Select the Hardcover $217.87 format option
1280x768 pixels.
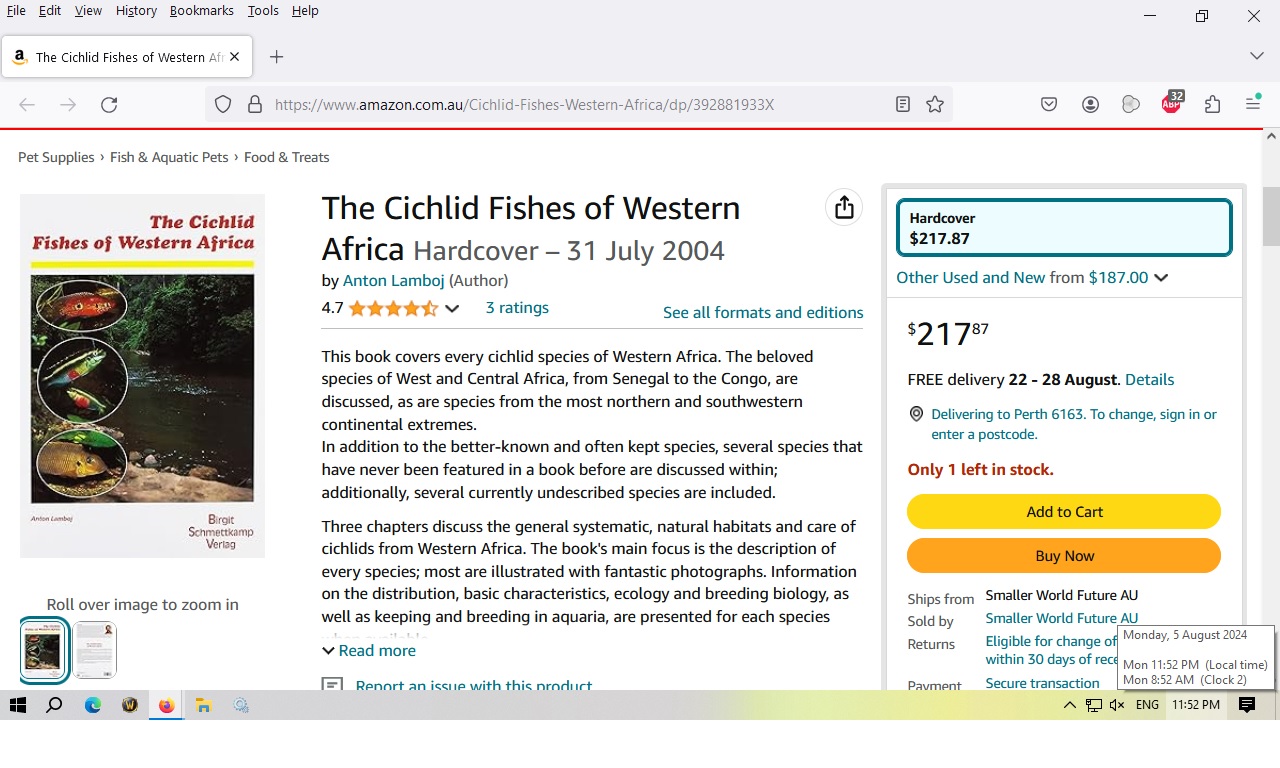coord(1064,228)
